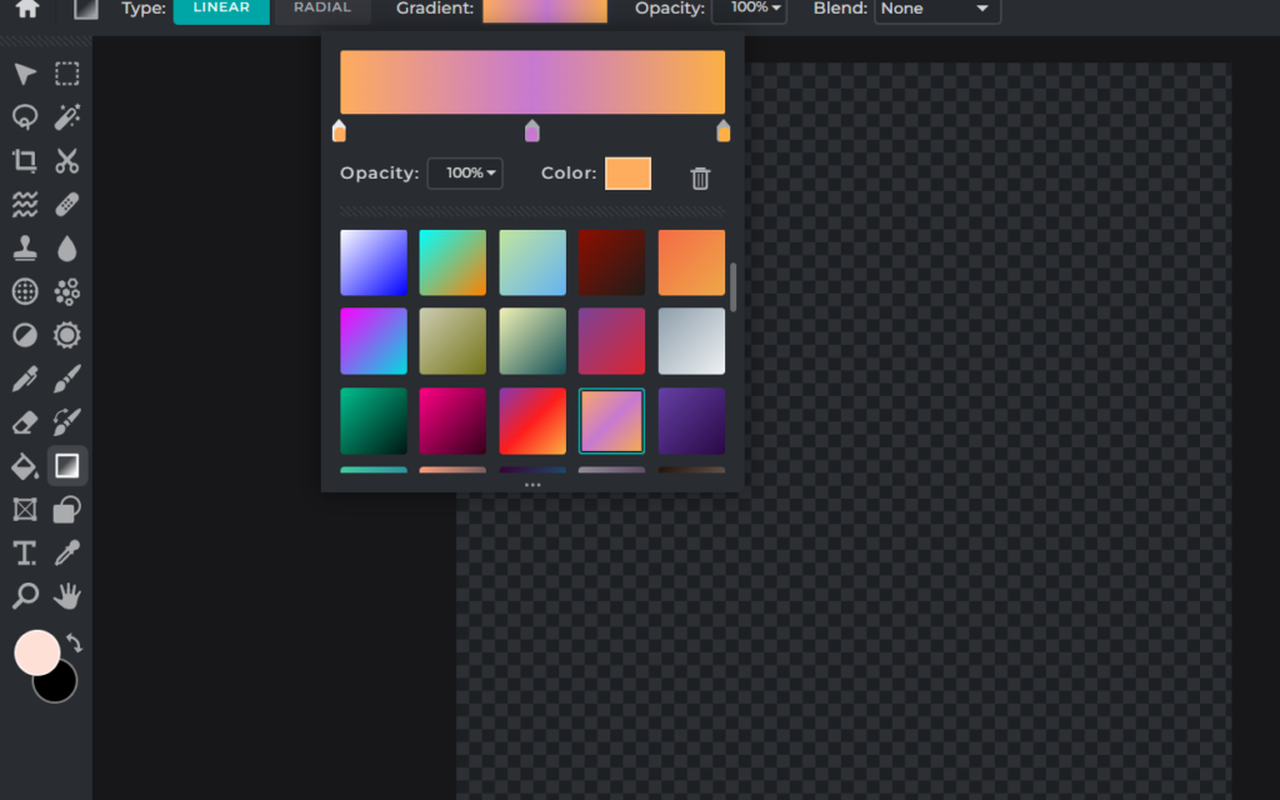Select the Zoom magnifier tool
The image size is (1280, 800).
point(25,597)
